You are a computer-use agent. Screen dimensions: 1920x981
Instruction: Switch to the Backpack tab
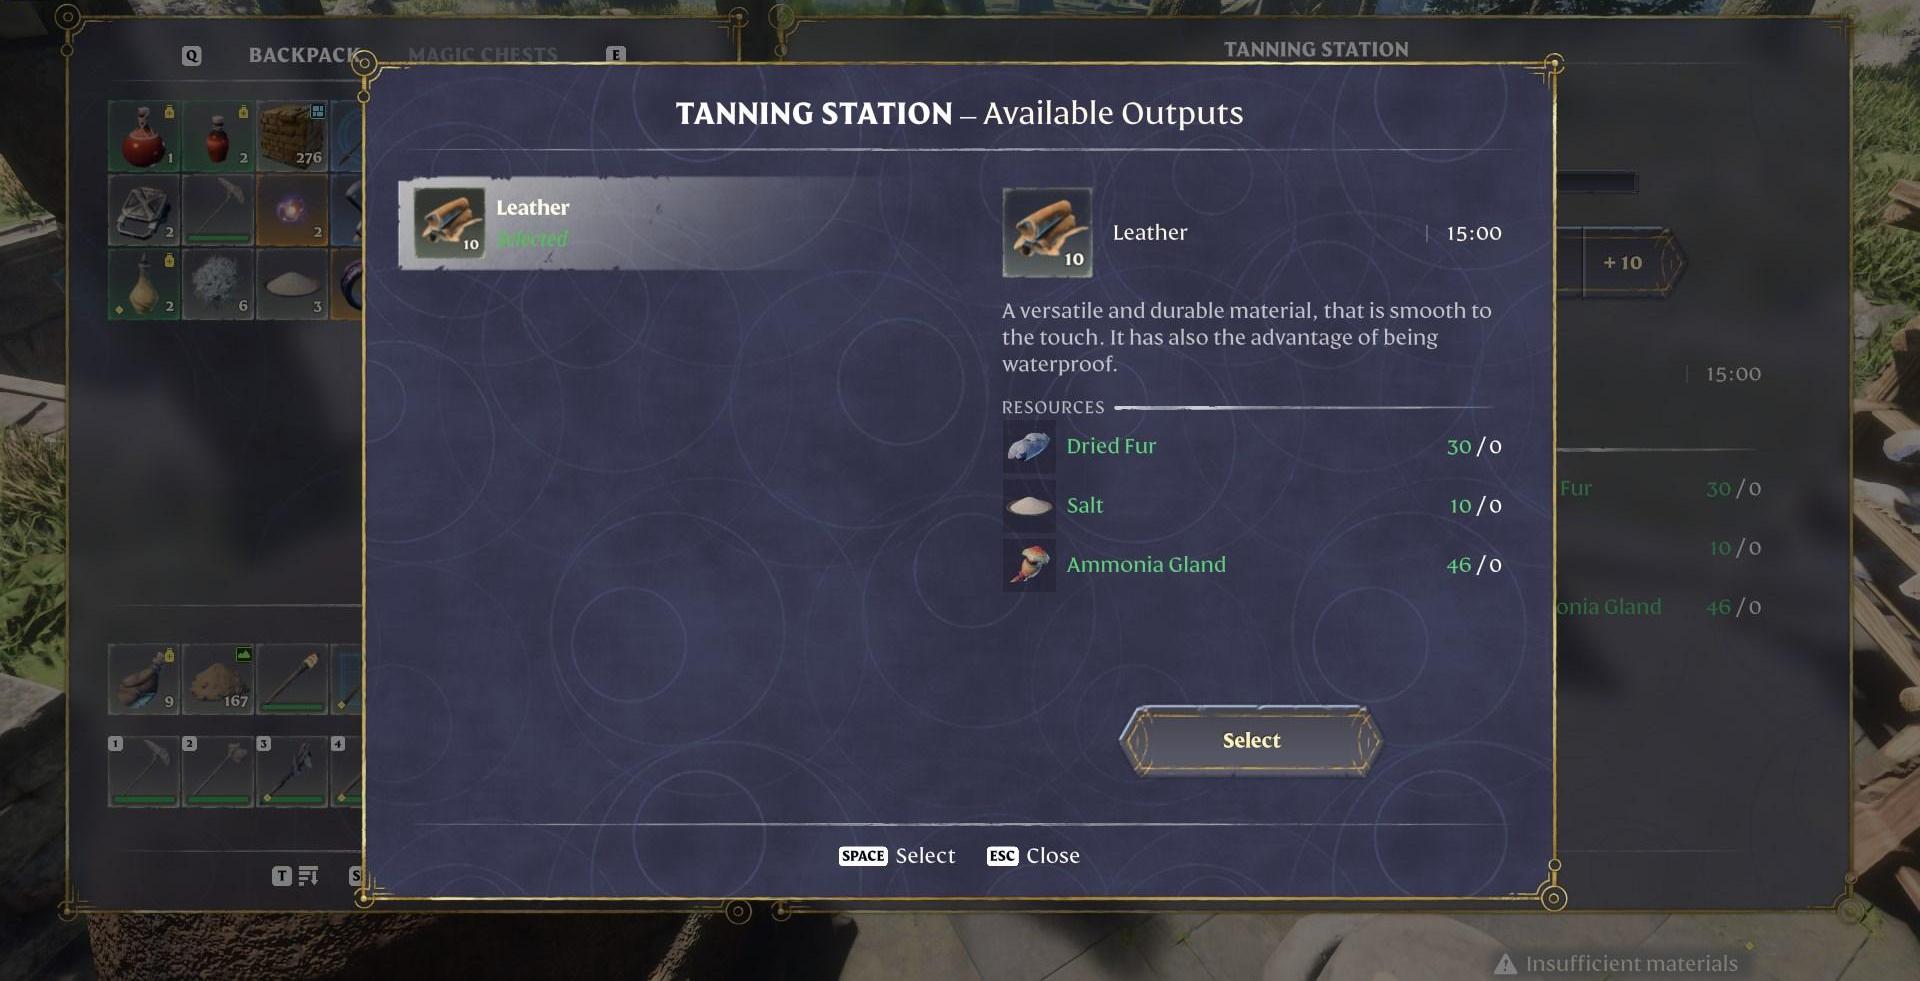pos(303,55)
